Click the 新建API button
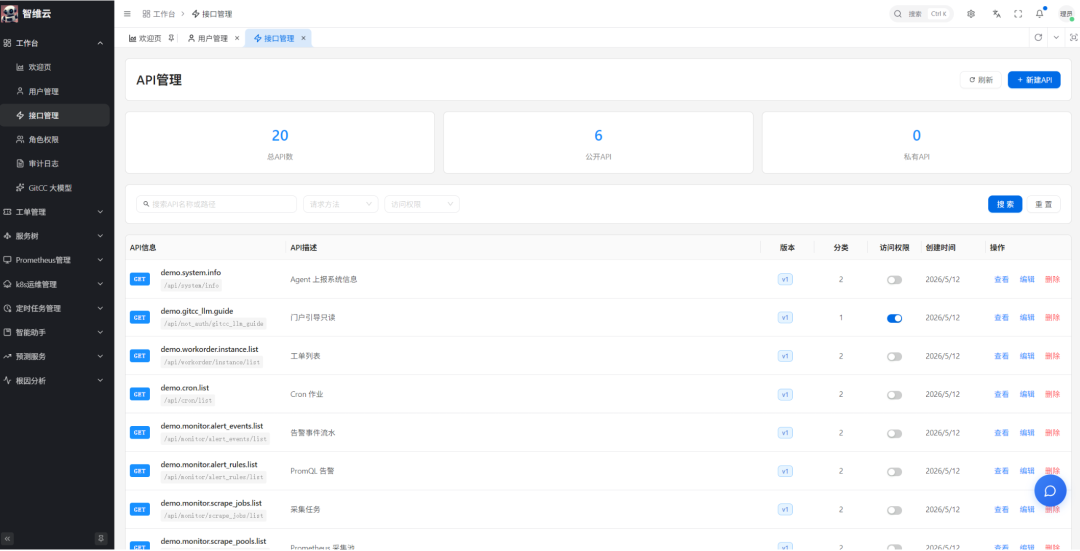The width and height of the screenshot is (1080, 551). [x=1034, y=80]
